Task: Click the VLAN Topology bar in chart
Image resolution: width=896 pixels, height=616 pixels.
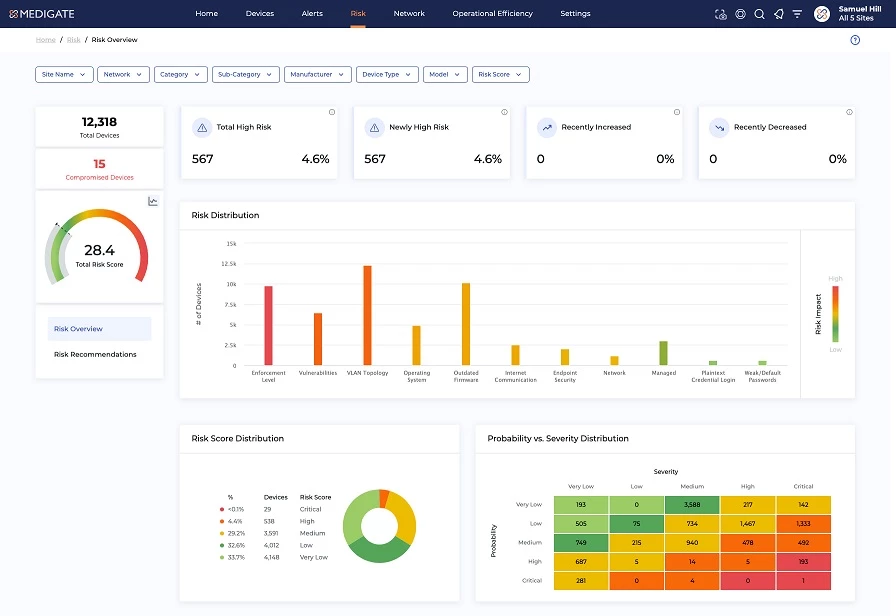Action: pyautogui.click(x=367, y=315)
